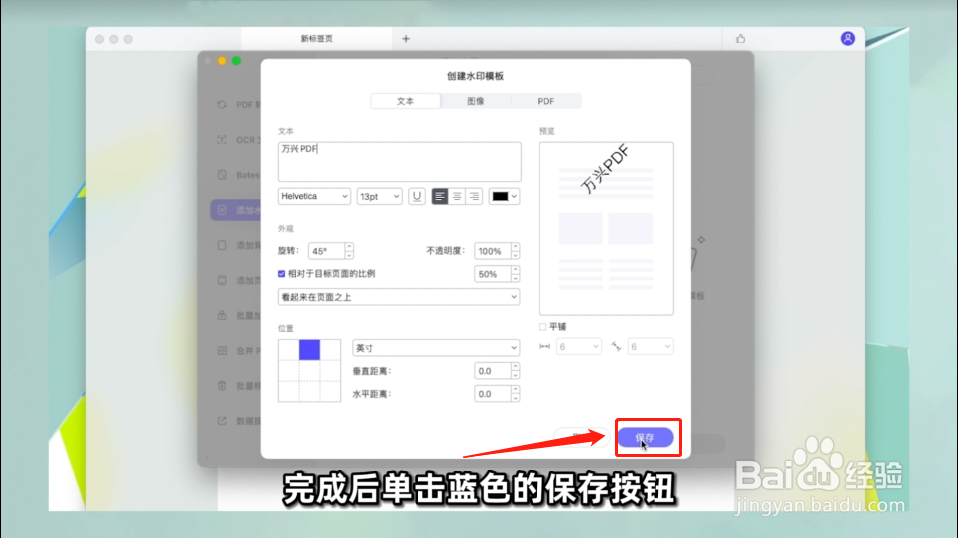The image size is (958, 538).
Task: Click the 垂直距离 0.0 field
Action: [493, 371]
